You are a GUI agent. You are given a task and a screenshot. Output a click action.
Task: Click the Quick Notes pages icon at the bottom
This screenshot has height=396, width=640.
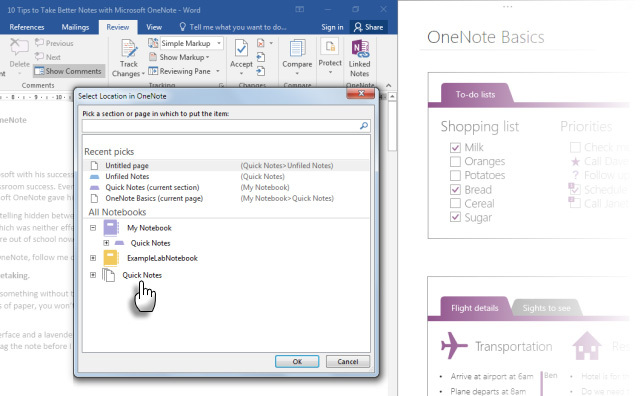point(108,275)
